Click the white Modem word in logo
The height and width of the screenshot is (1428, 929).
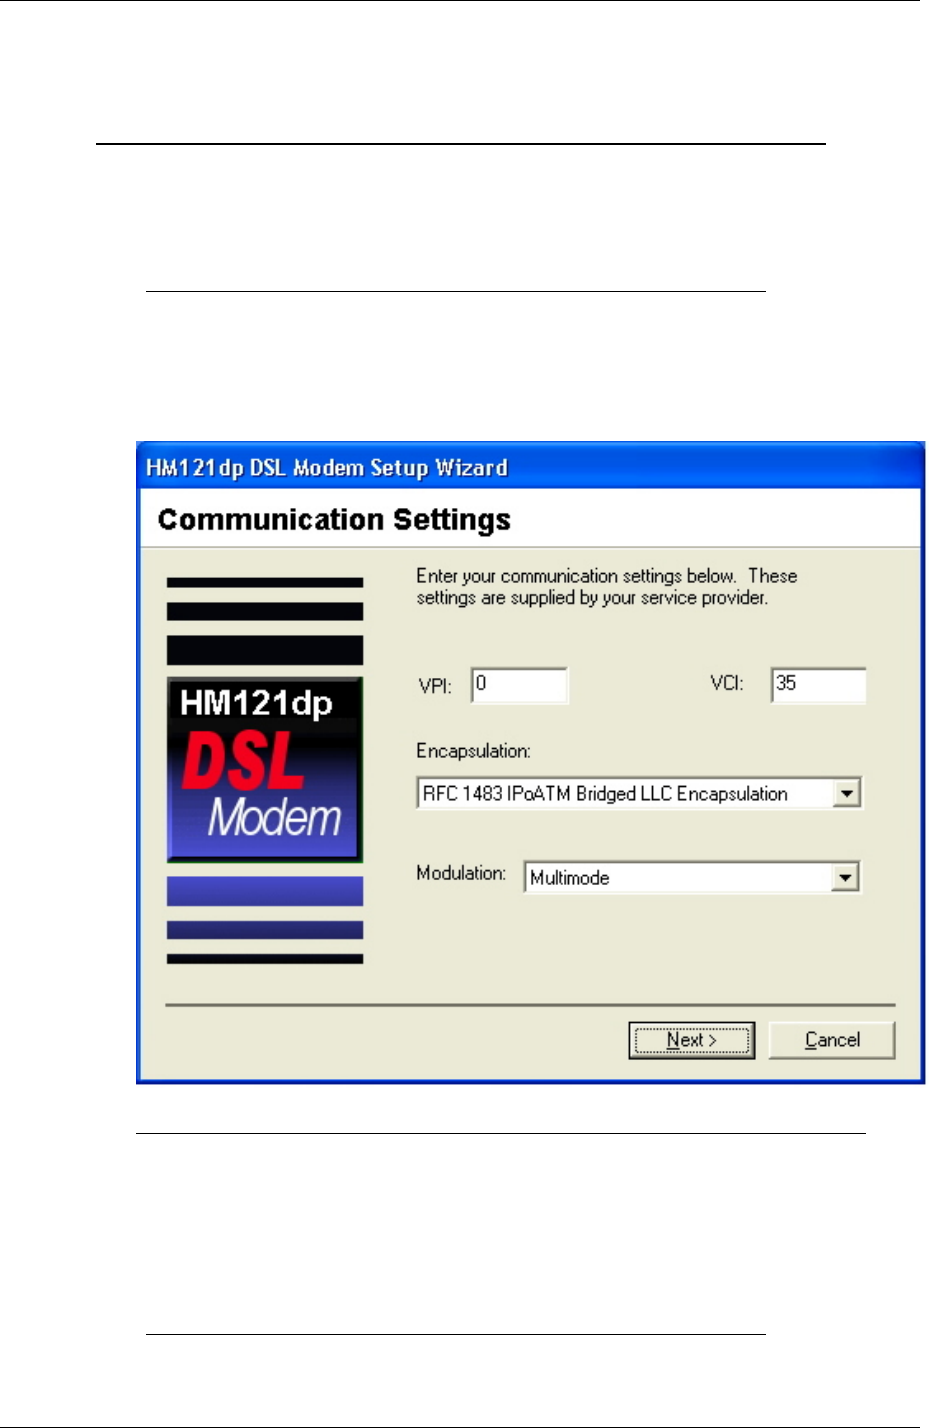click(x=275, y=818)
